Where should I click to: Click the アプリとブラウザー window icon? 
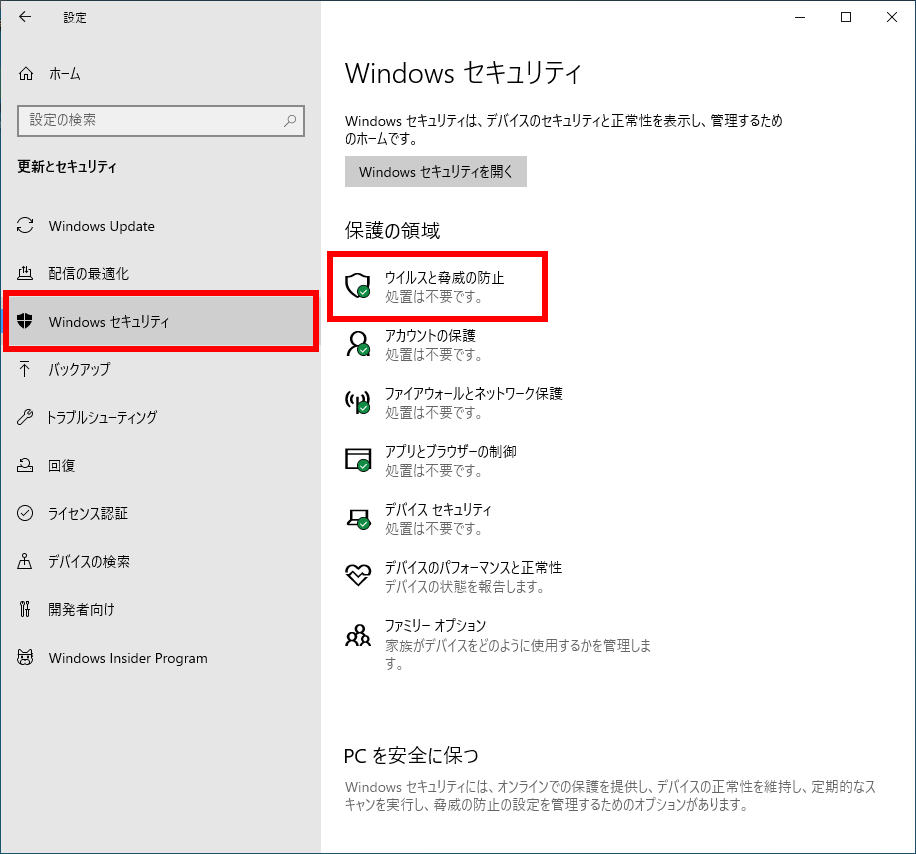click(358, 460)
